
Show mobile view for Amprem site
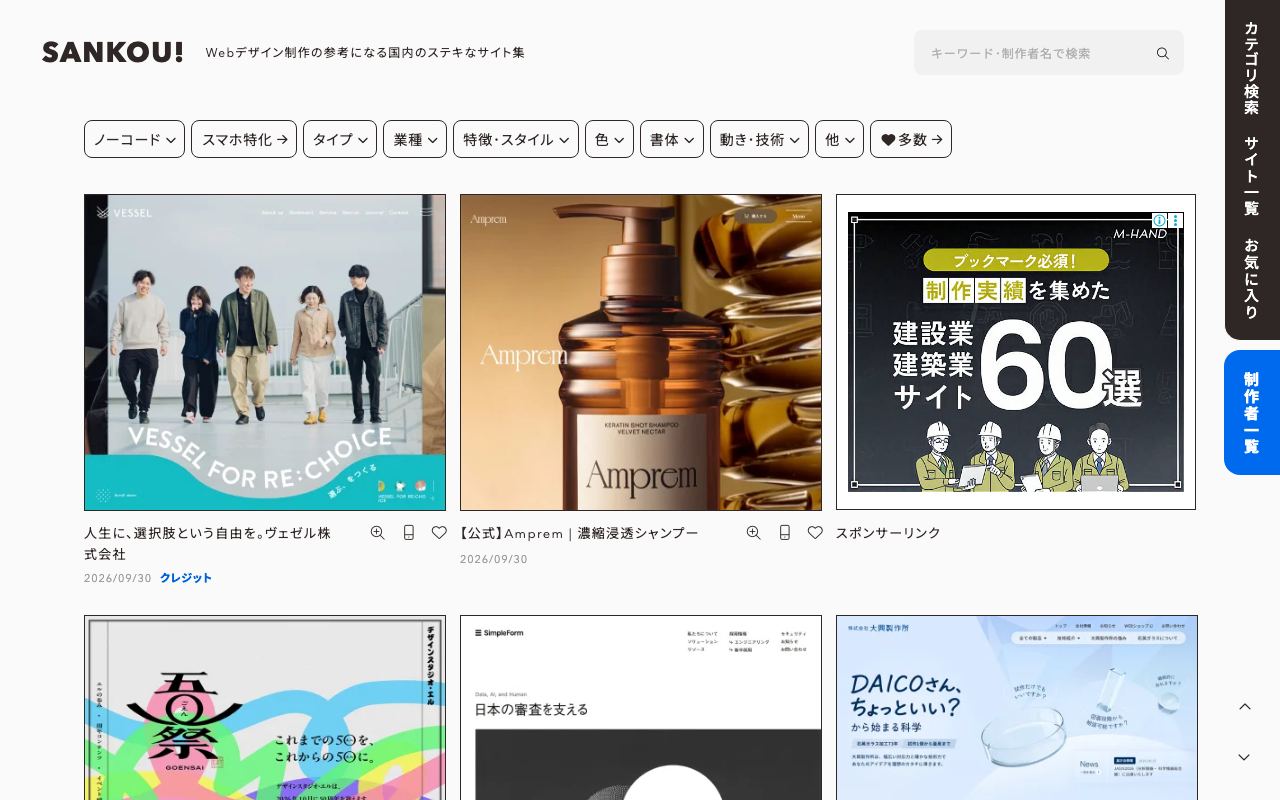click(784, 533)
